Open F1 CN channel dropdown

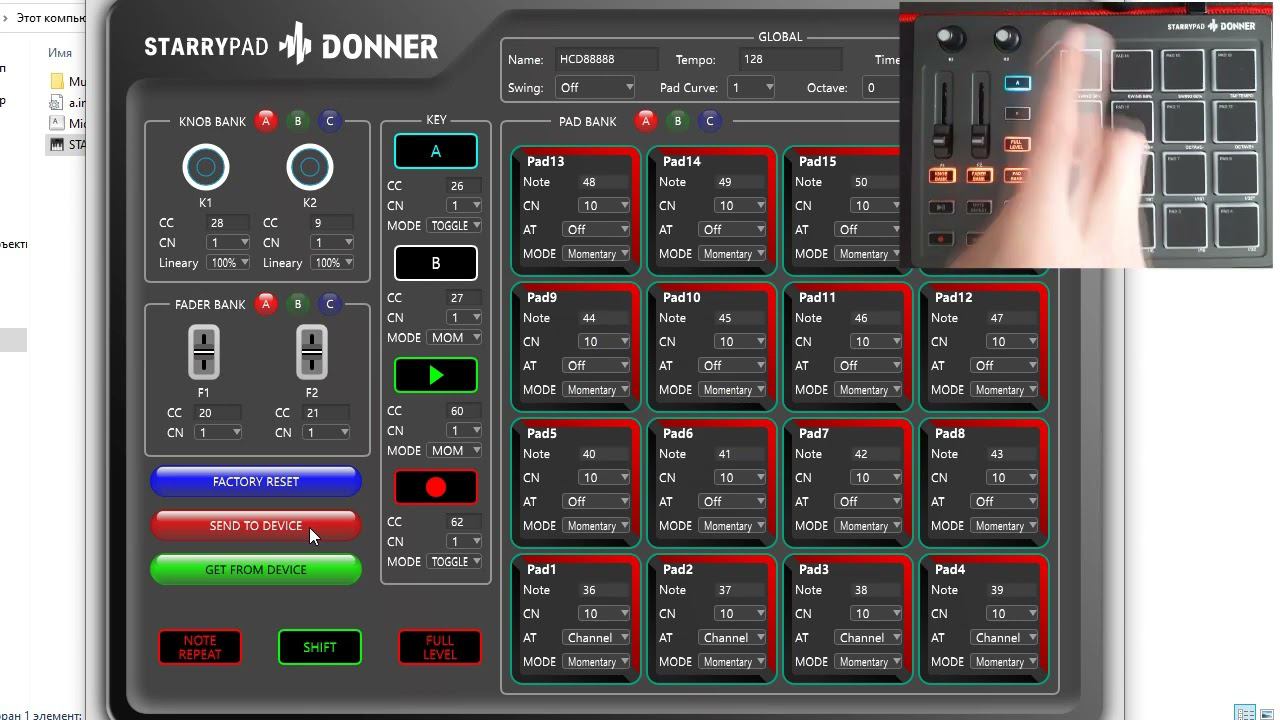[x=218, y=433]
